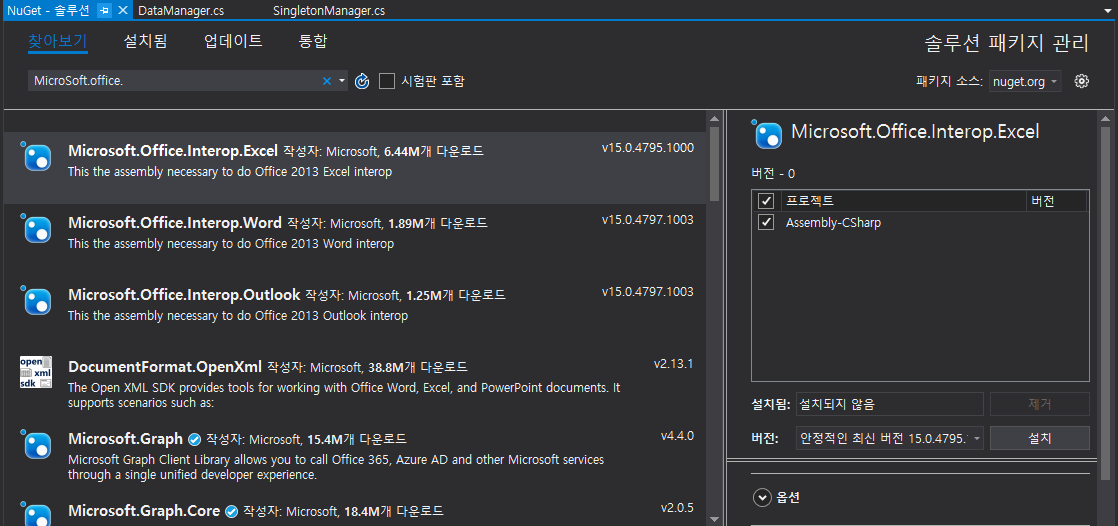The height and width of the screenshot is (526, 1118).
Task: Click Microsoft.Office.Interop.Word package icon
Action: pyautogui.click(x=37, y=229)
